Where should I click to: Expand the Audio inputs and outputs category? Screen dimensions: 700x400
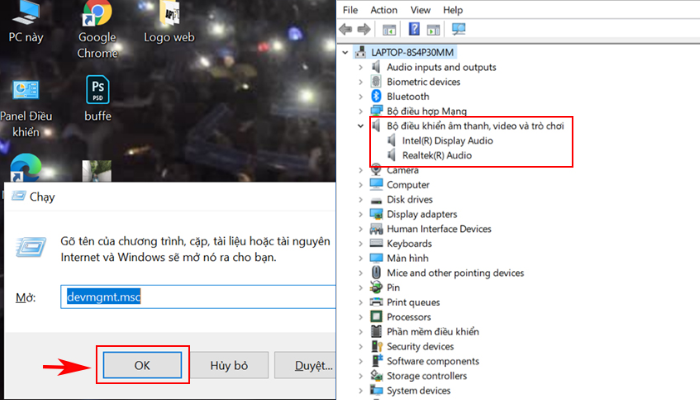click(360, 67)
